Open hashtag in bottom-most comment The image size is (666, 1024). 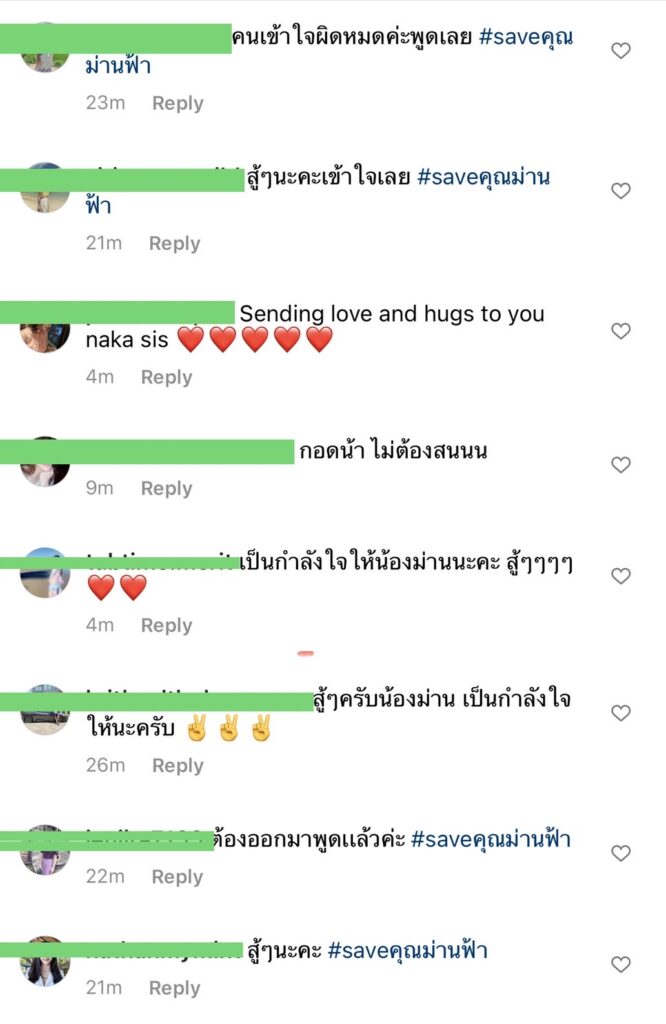(407, 950)
